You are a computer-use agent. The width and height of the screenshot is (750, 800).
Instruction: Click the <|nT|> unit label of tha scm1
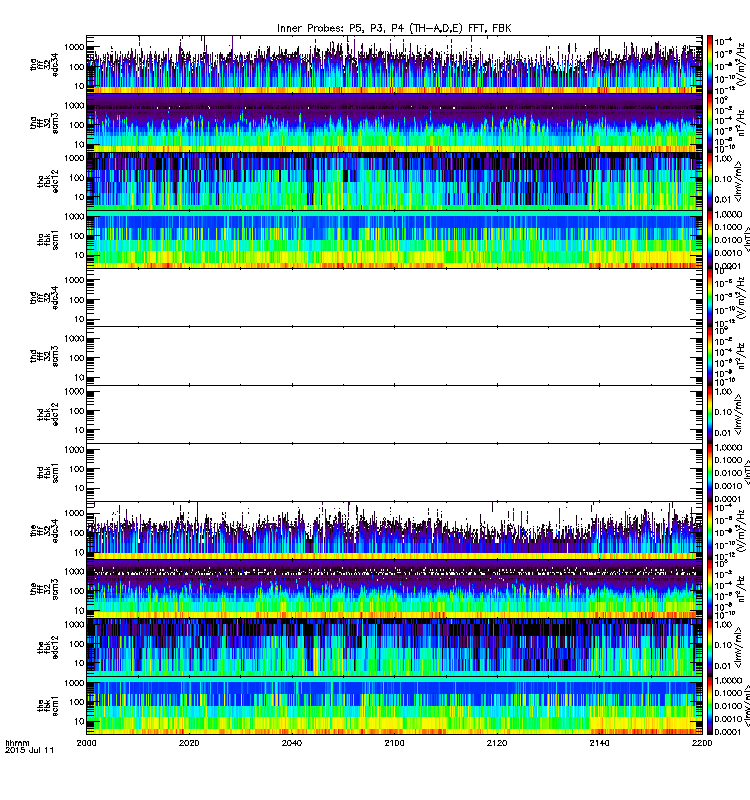(746, 240)
